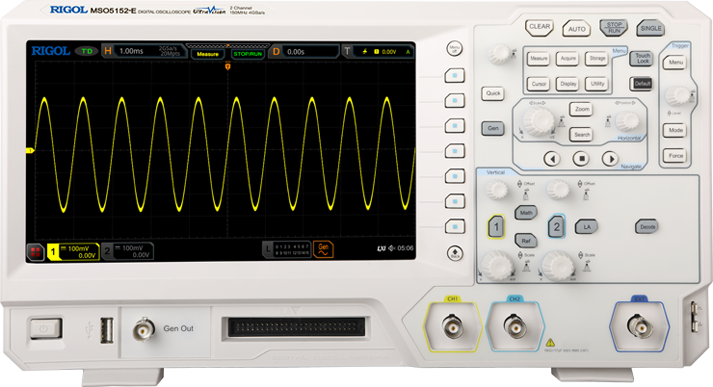The height and width of the screenshot is (387, 713).
Task: Click the navigate left arrow button
Action: 552,159
